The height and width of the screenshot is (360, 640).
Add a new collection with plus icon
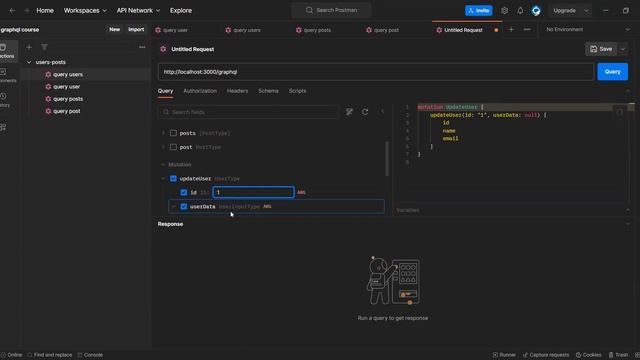pos(29,47)
